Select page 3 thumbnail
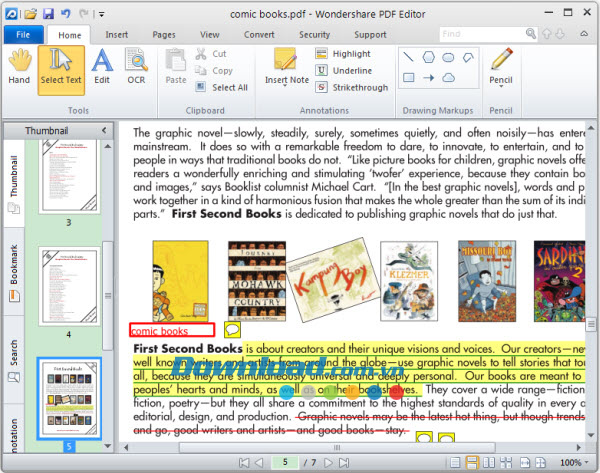This screenshot has width=600, height=473. pyautogui.click(x=69, y=175)
